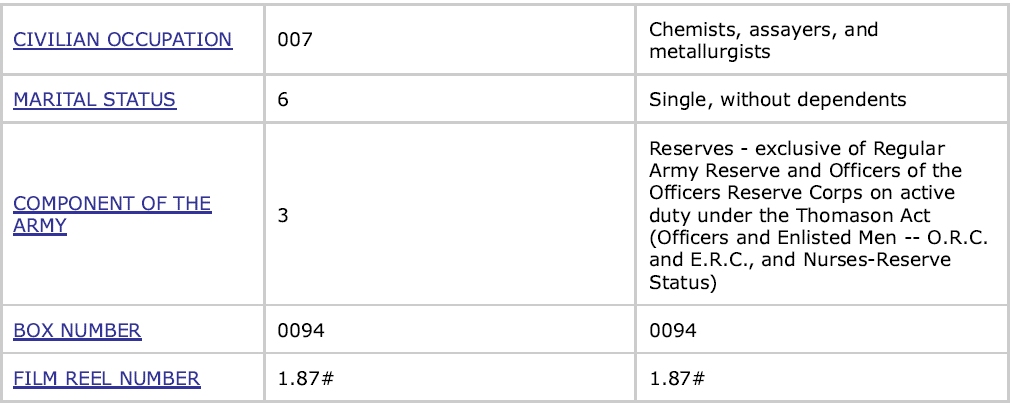Viewport: 1012px width, 419px height.
Task: Open the BOX NUMBER field link
Action: [76, 330]
